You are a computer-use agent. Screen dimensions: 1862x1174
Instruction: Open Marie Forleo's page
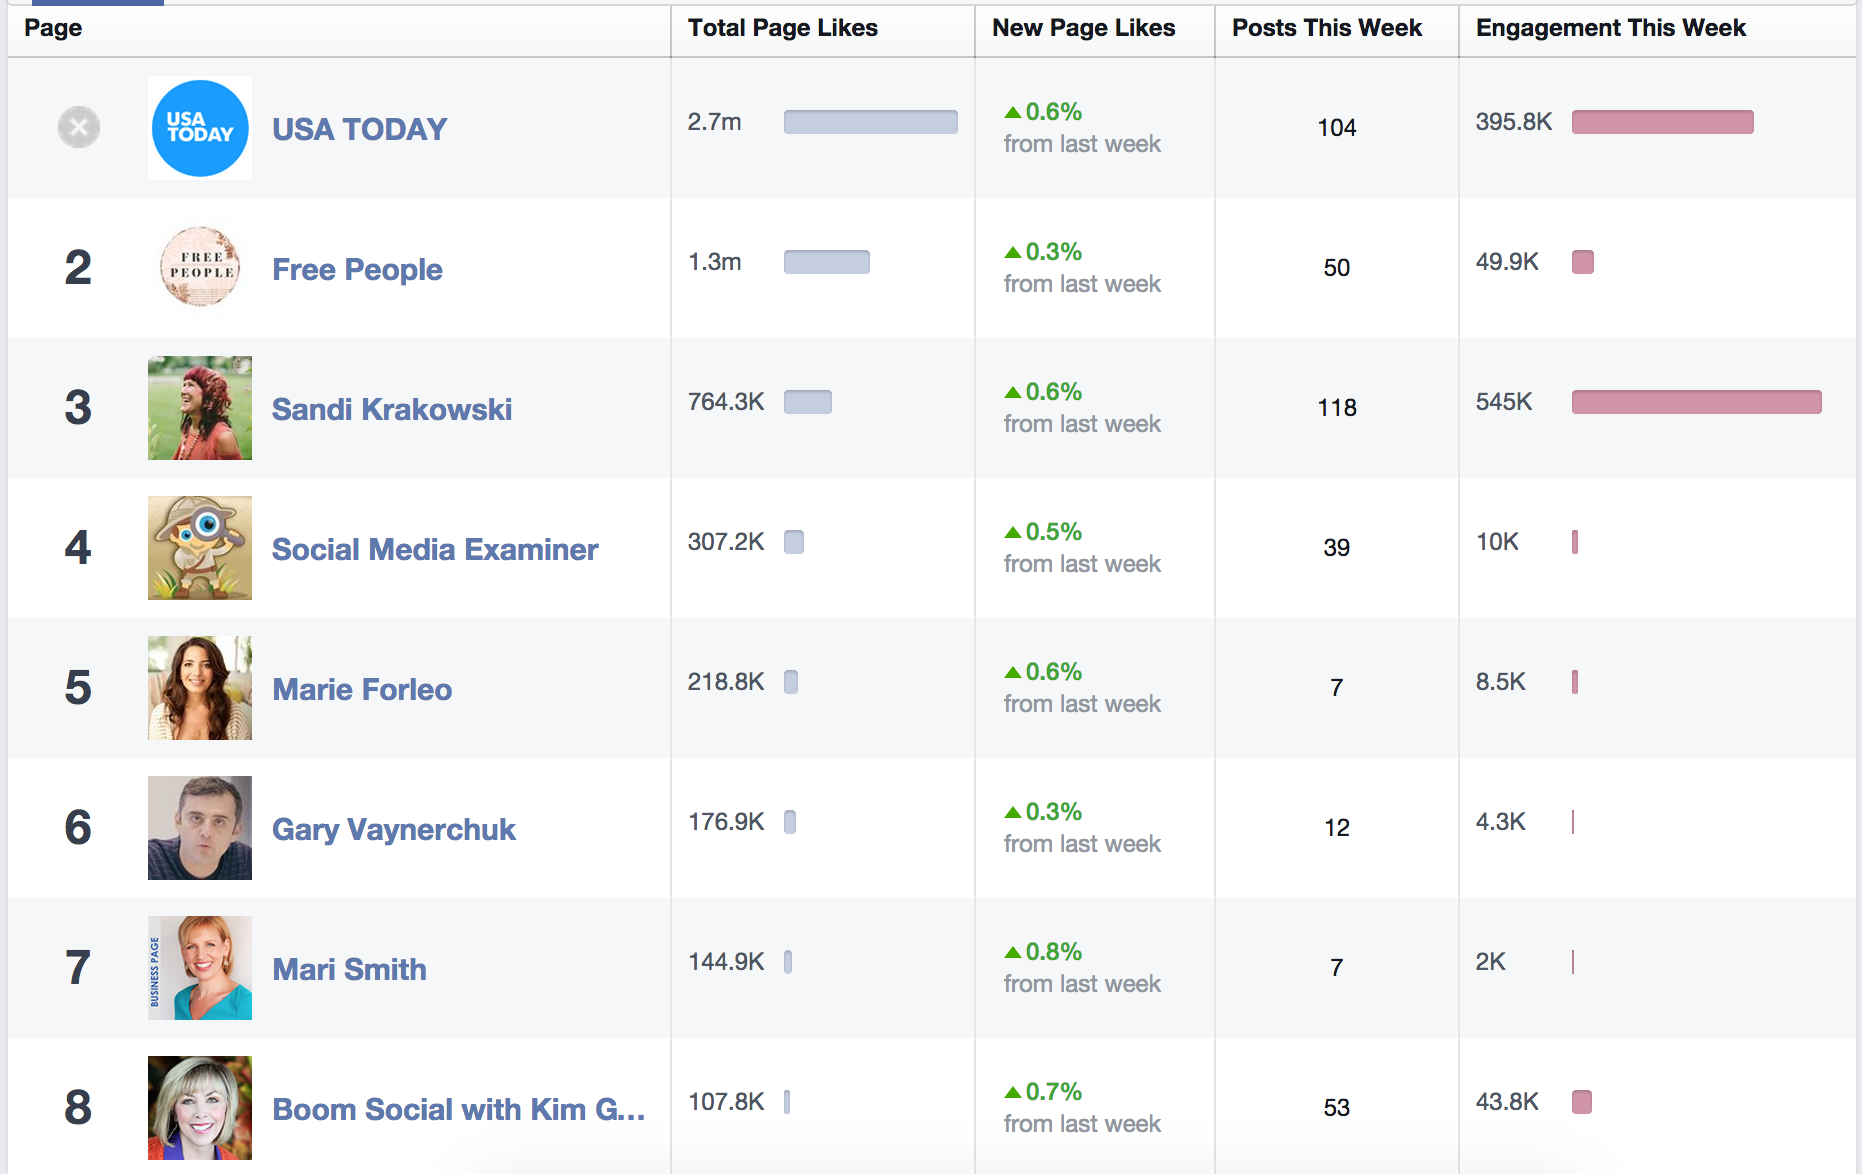click(361, 688)
